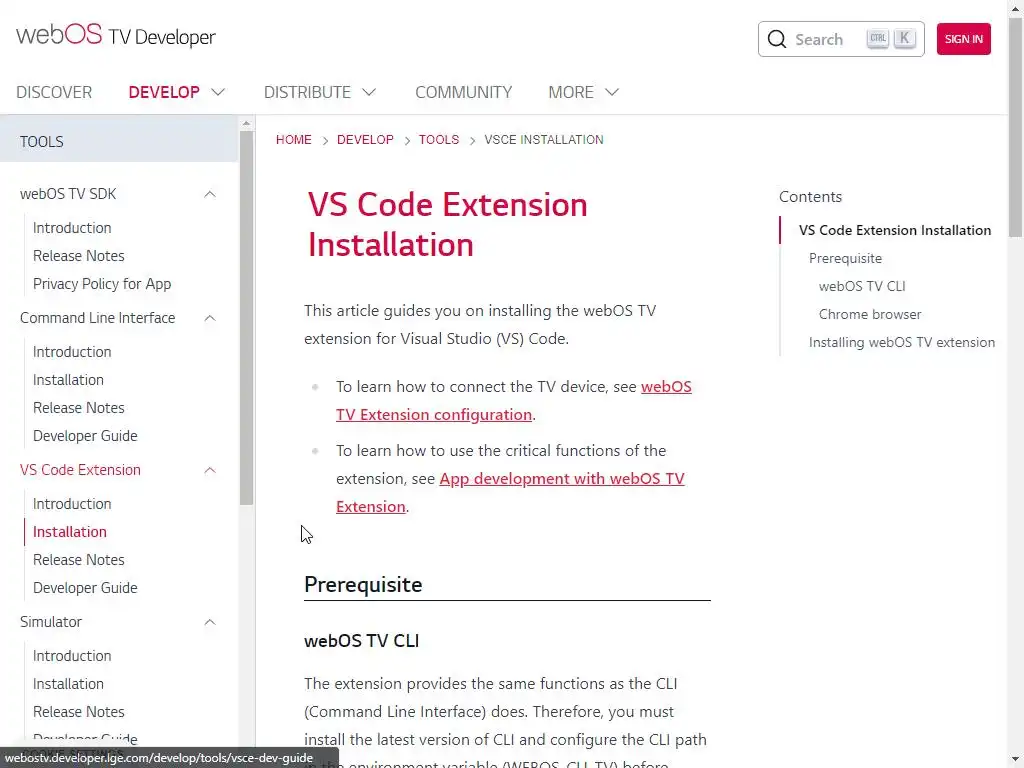
Task: Open Developer Guide under VS Code Extension
Action: pyautogui.click(x=85, y=588)
